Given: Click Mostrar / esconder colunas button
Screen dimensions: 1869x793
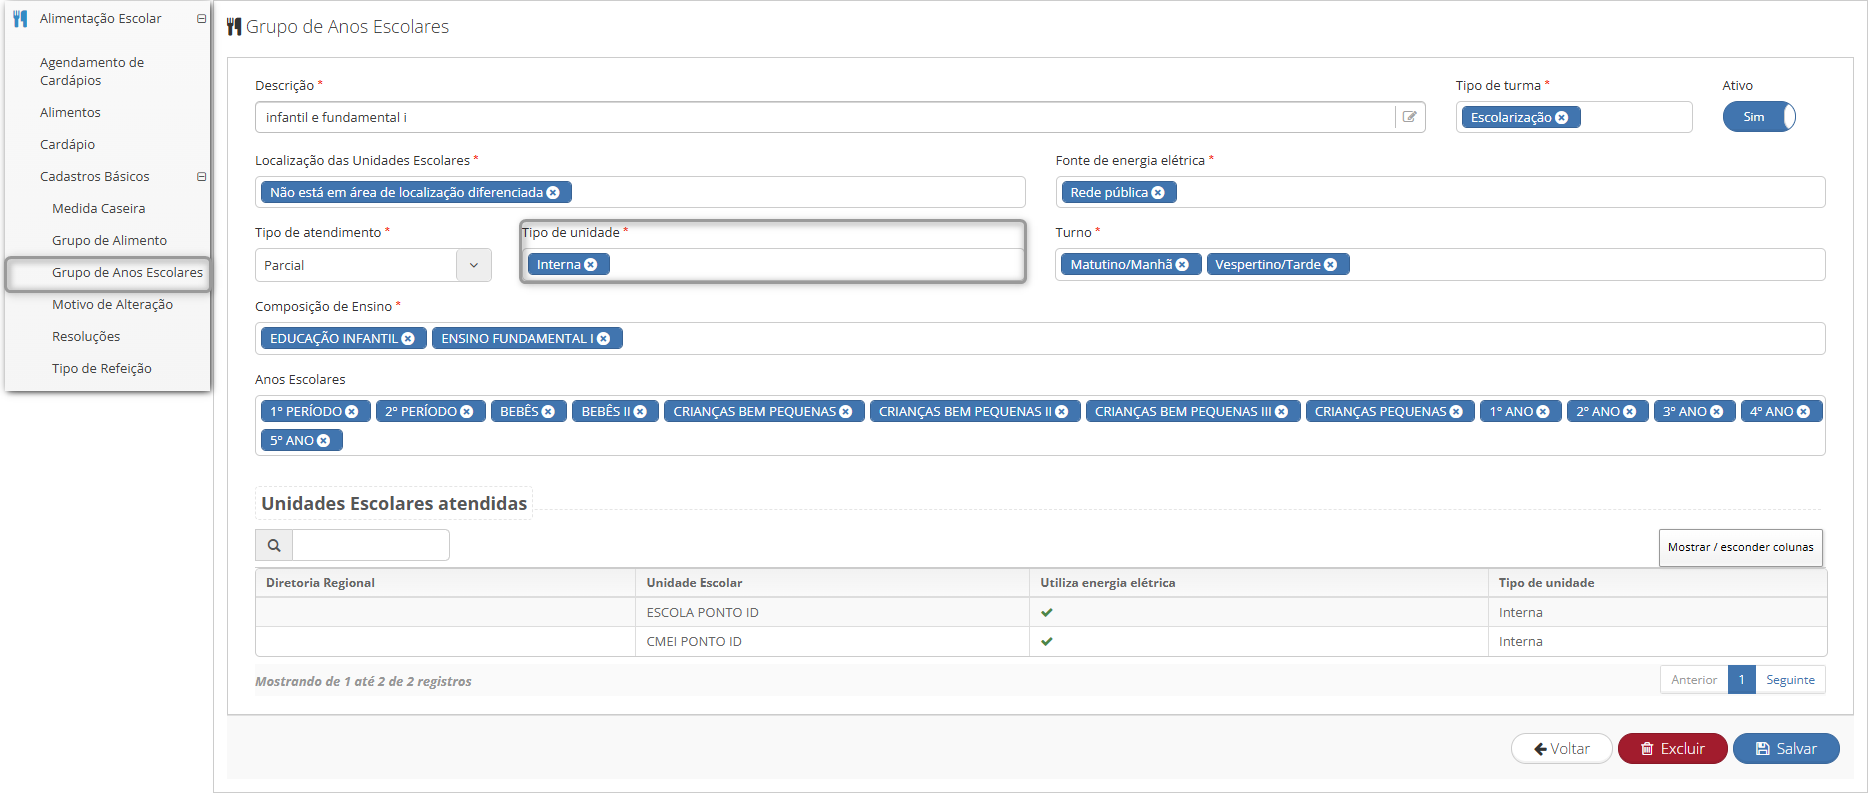Looking at the screenshot, I should (x=1741, y=548).
